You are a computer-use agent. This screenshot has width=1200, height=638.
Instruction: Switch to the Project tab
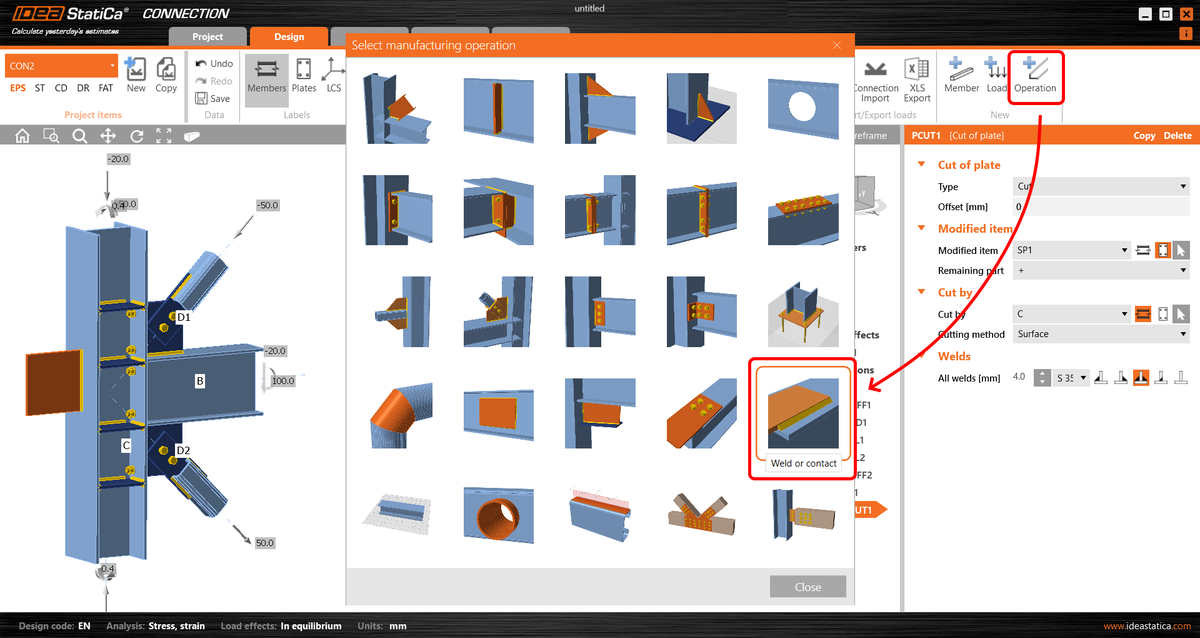207,35
